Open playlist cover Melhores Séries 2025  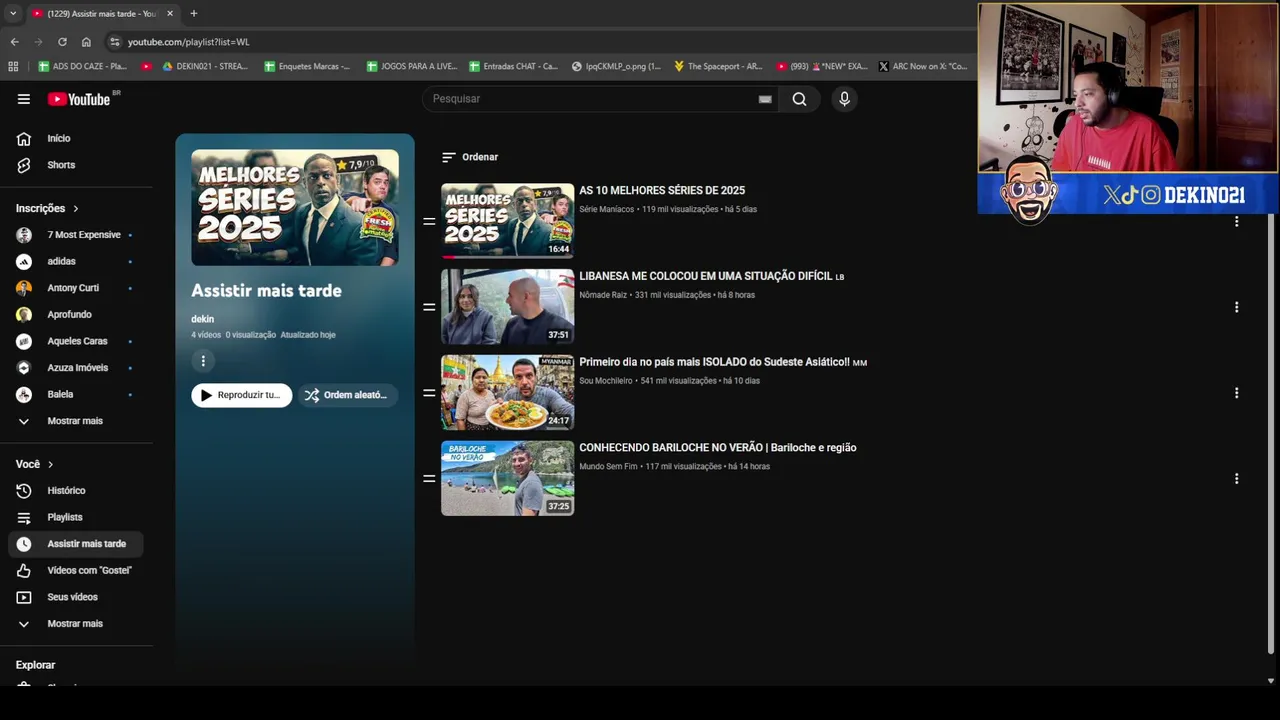pyautogui.click(x=295, y=207)
